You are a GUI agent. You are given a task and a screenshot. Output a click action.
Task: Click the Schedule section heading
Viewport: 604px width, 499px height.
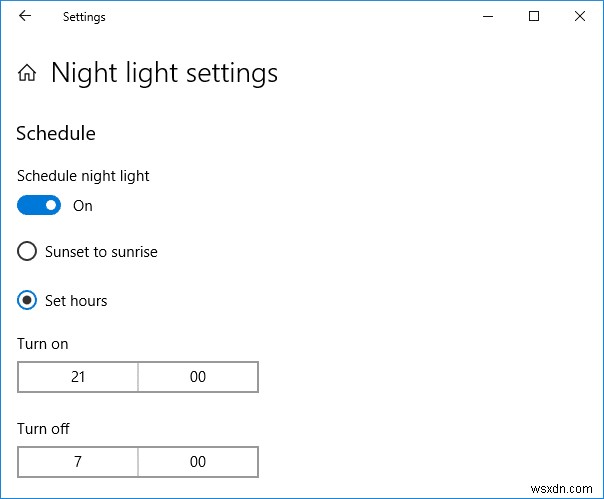click(56, 133)
